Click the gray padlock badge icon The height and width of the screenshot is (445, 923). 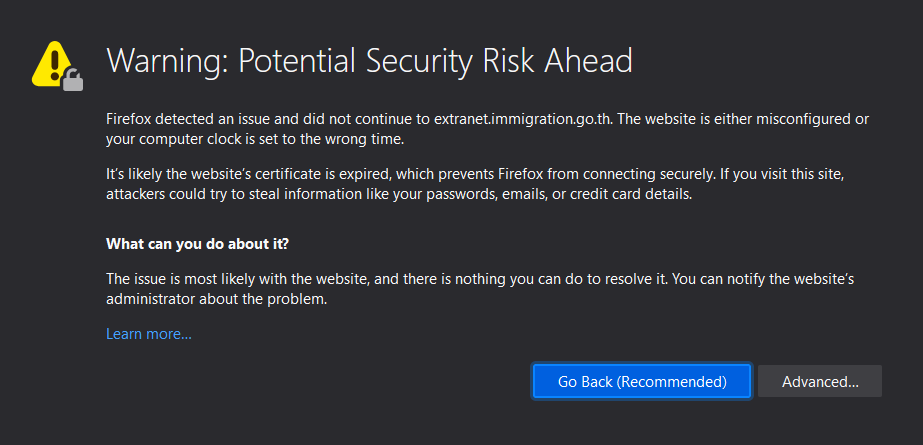click(73, 80)
